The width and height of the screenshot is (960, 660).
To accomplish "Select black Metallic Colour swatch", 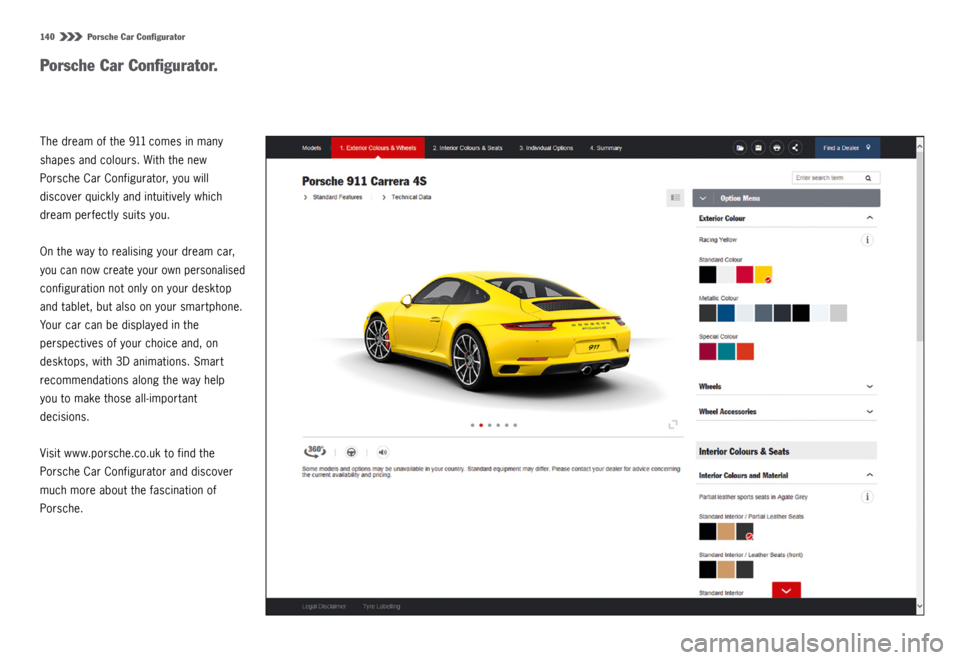I will 801,313.
